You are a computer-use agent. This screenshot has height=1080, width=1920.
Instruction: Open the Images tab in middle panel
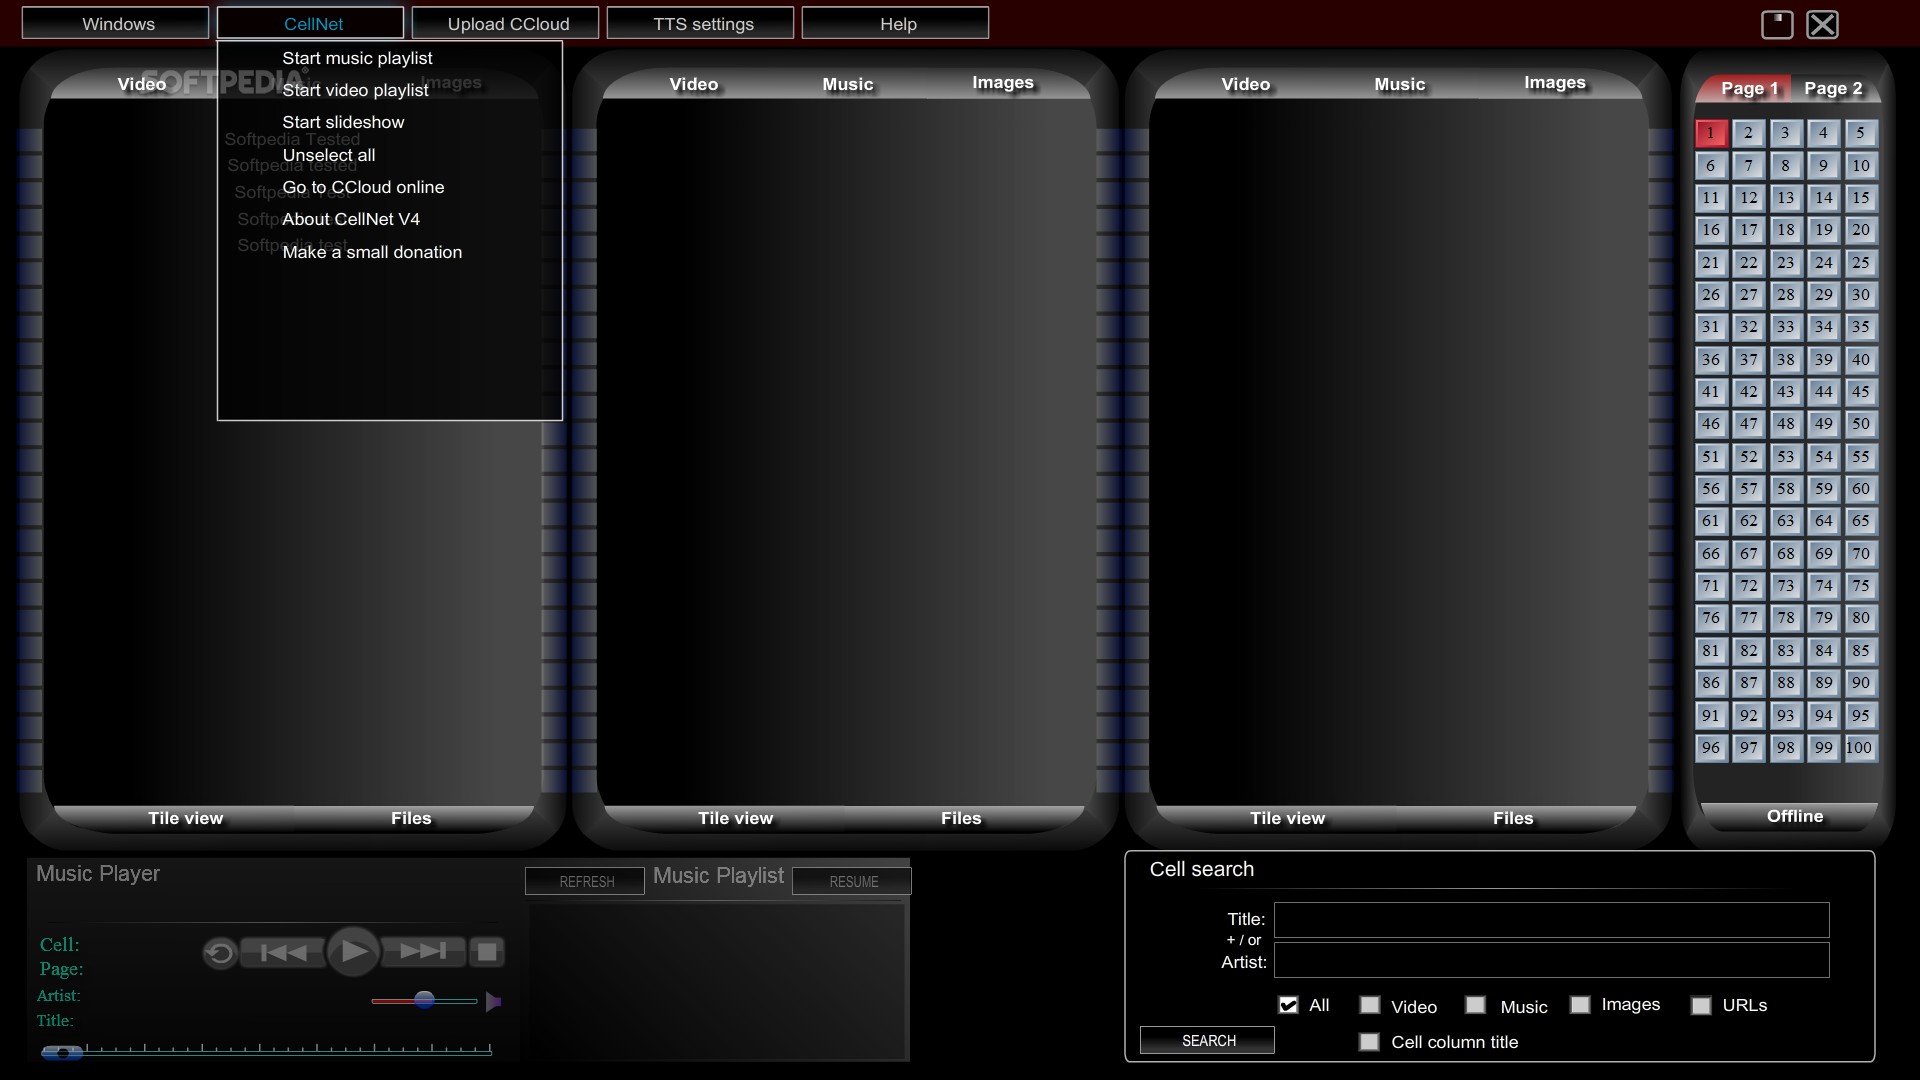point(1002,83)
